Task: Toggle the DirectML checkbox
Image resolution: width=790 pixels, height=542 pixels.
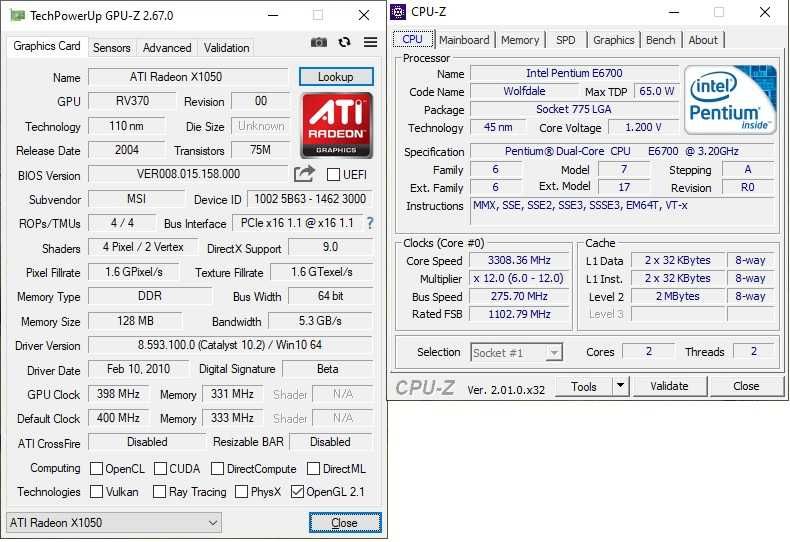Action: click(x=313, y=468)
